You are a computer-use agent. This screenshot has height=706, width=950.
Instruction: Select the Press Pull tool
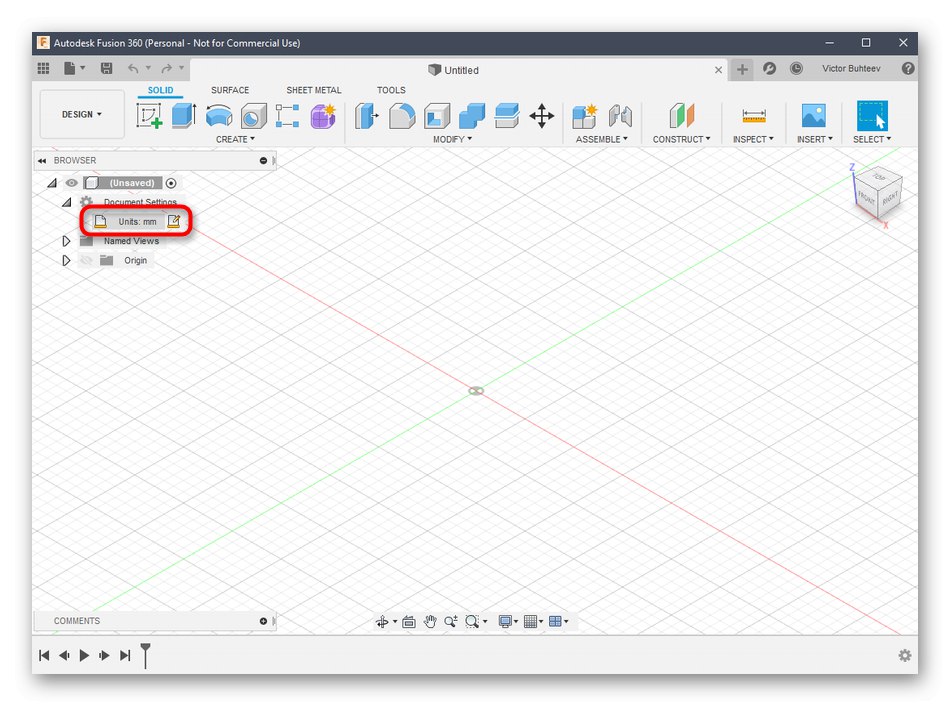pos(367,115)
